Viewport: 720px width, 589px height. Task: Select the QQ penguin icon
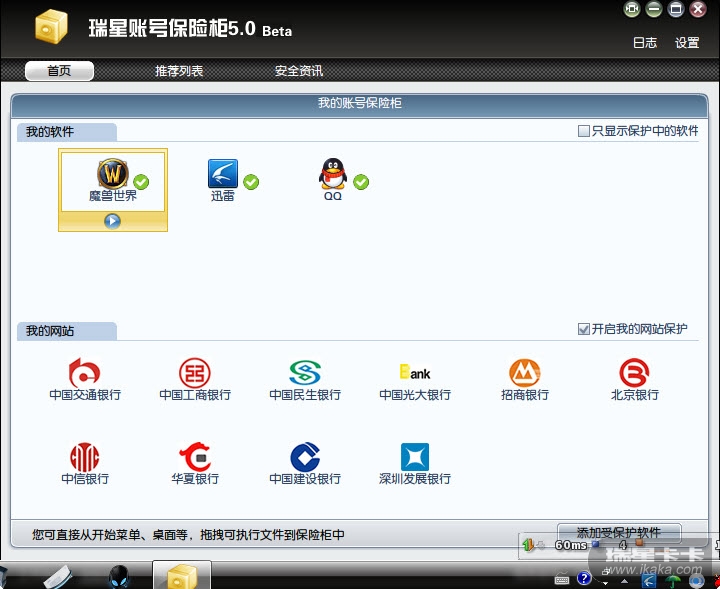[333, 174]
